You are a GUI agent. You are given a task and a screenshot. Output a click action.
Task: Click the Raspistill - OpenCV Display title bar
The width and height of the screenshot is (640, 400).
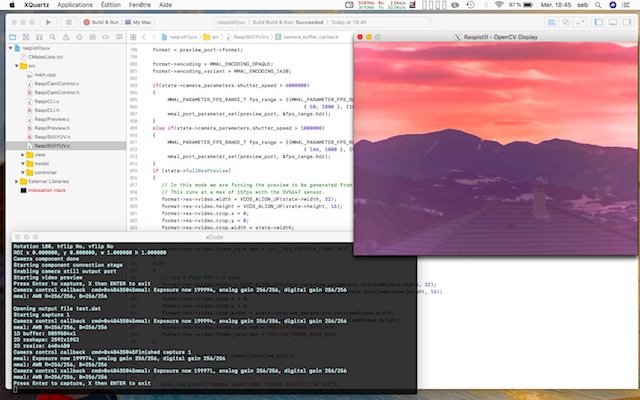(496, 37)
